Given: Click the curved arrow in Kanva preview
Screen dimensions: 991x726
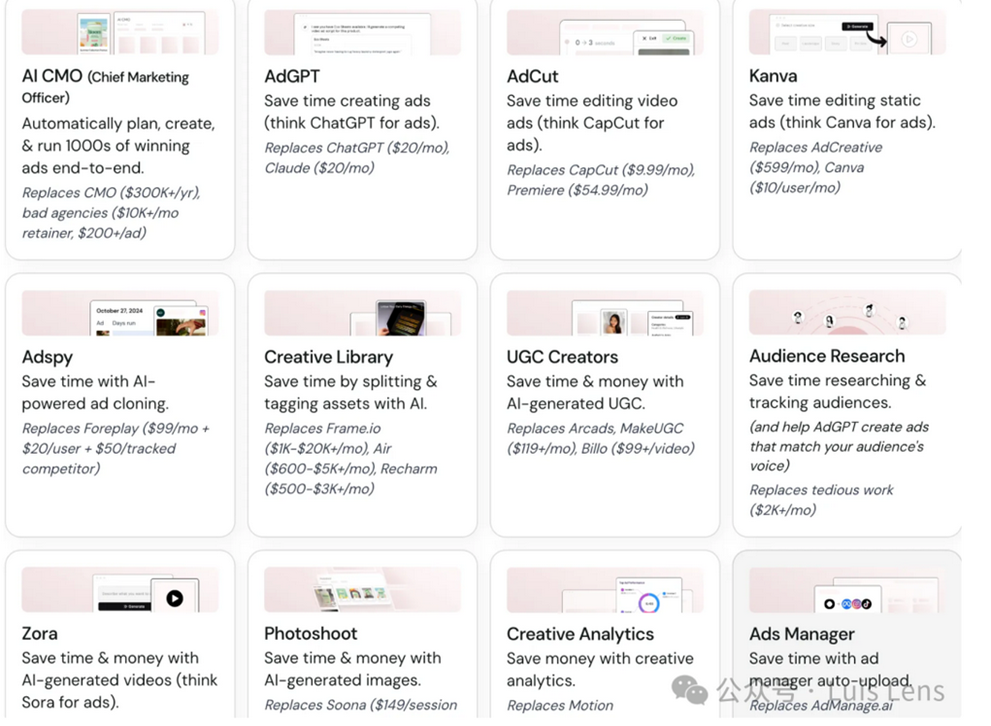Looking at the screenshot, I should (x=877, y=38).
